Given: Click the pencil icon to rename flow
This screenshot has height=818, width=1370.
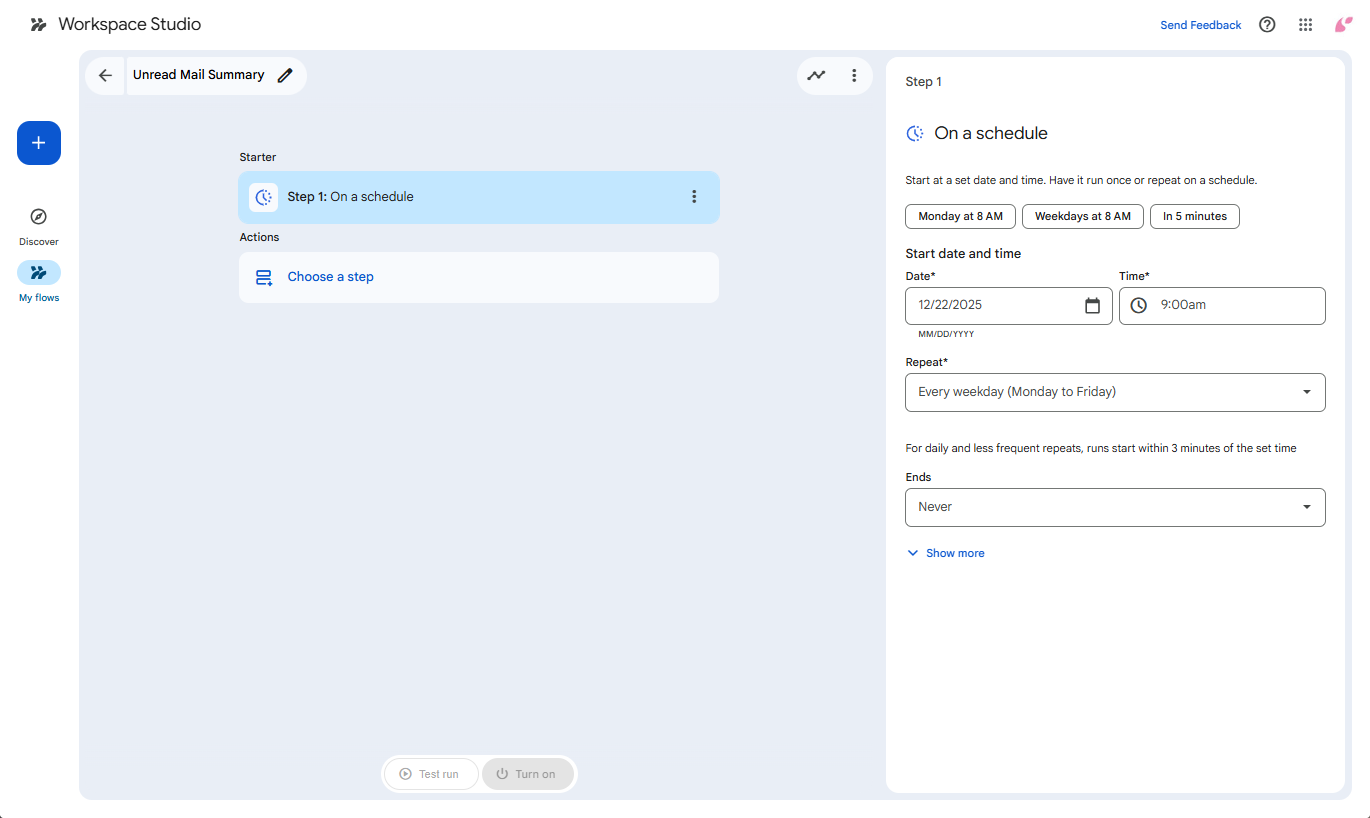Looking at the screenshot, I should tap(285, 75).
